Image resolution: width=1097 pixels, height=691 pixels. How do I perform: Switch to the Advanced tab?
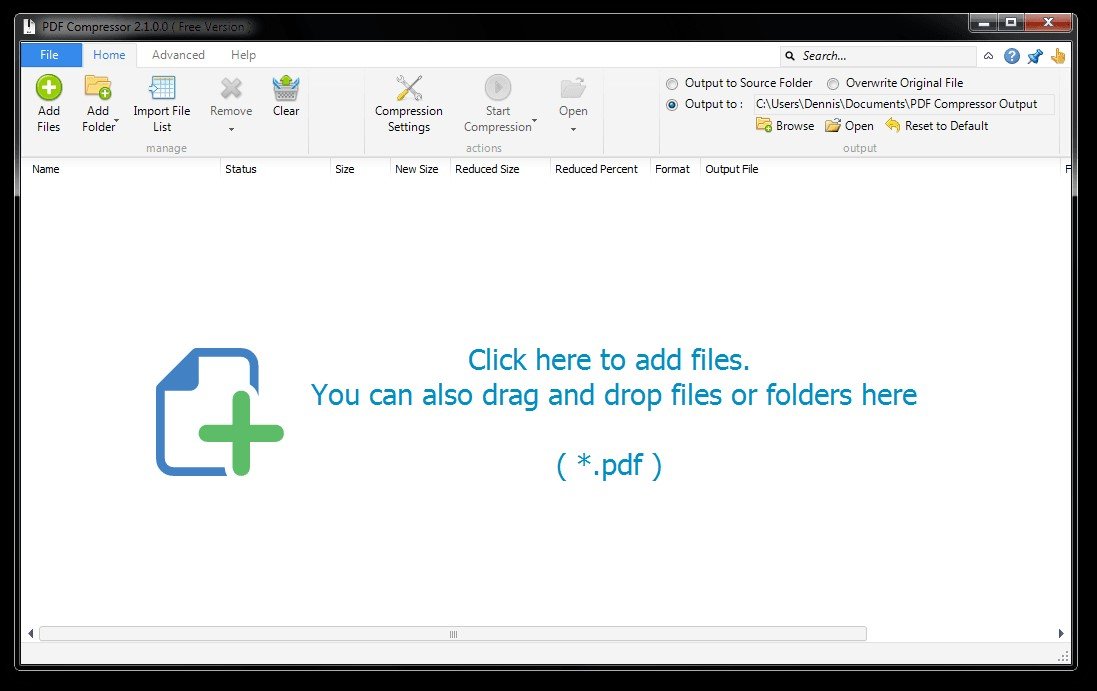point(178,55)
